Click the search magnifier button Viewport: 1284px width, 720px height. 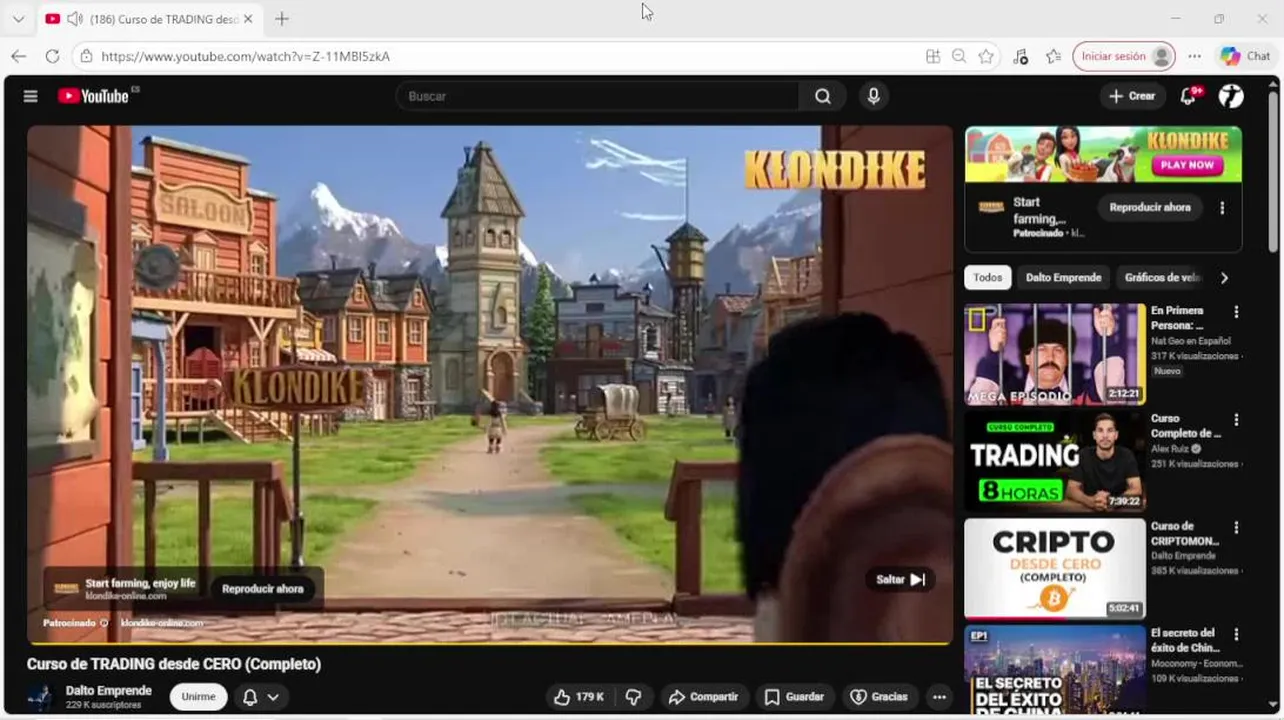(x=822, y=96)
